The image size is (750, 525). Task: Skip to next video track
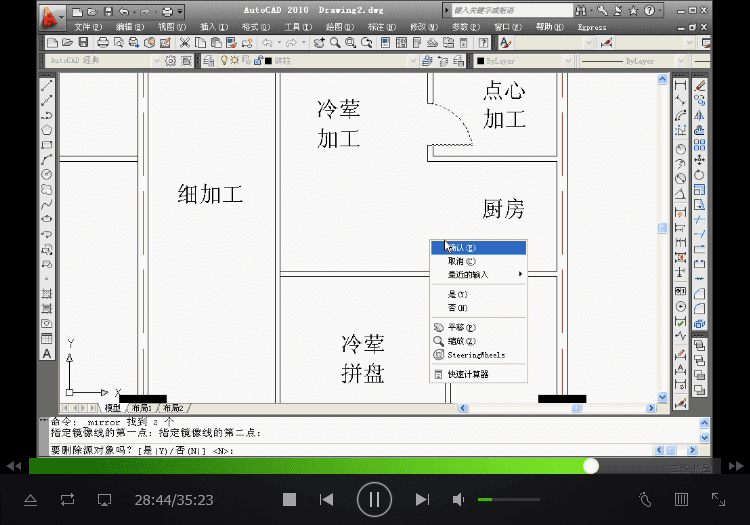[422, 500]
